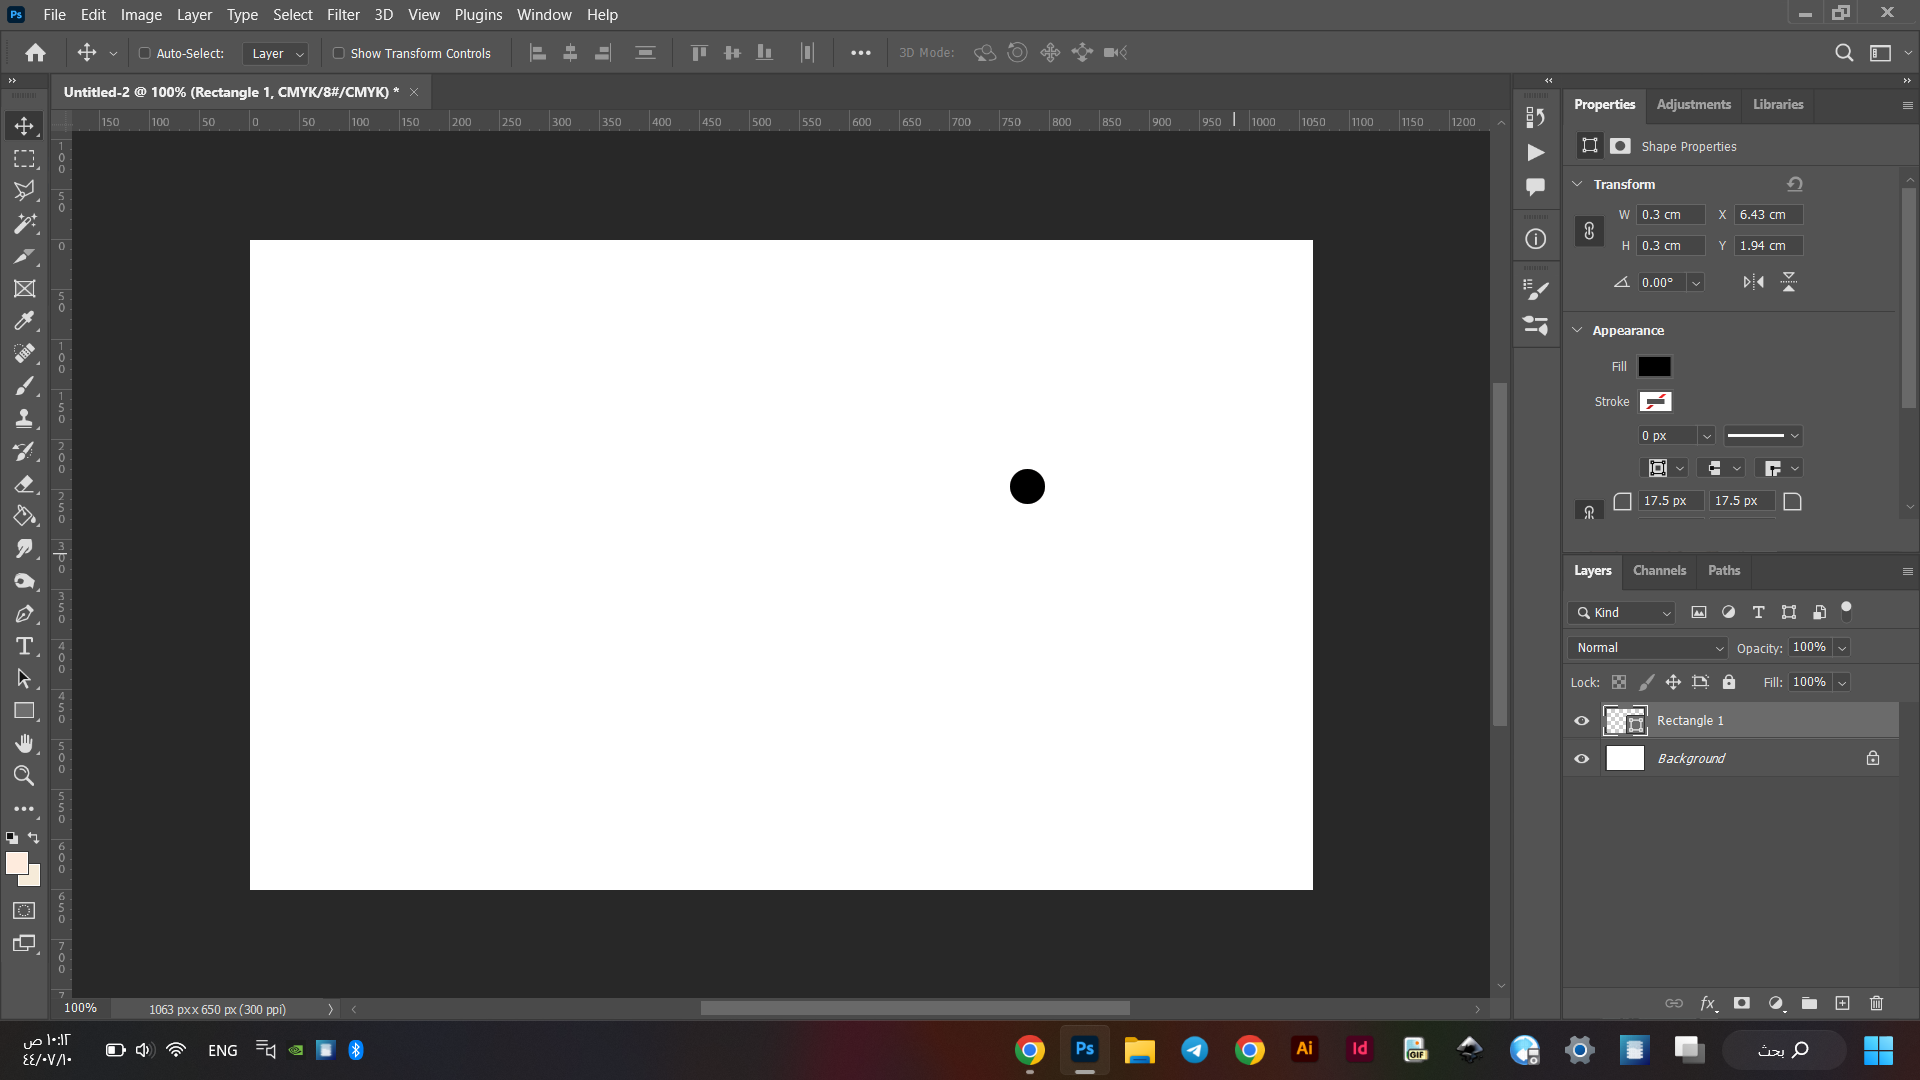Image resolution: width=1920 pixels, height=1080 pixels.
Task: Hide the Rectangle 1 layer
Action: pos(1581,721)
